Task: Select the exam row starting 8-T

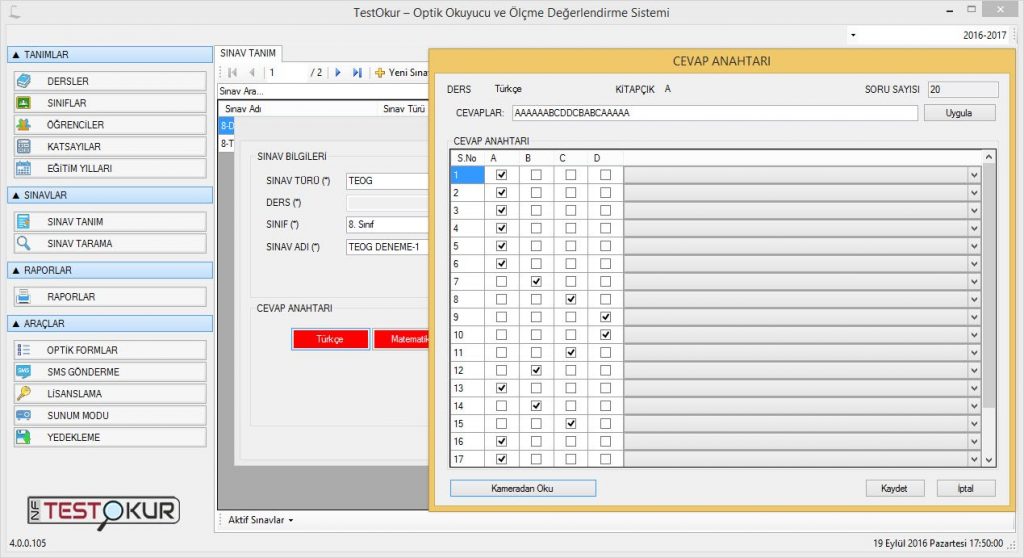Action: click(227, 143)
